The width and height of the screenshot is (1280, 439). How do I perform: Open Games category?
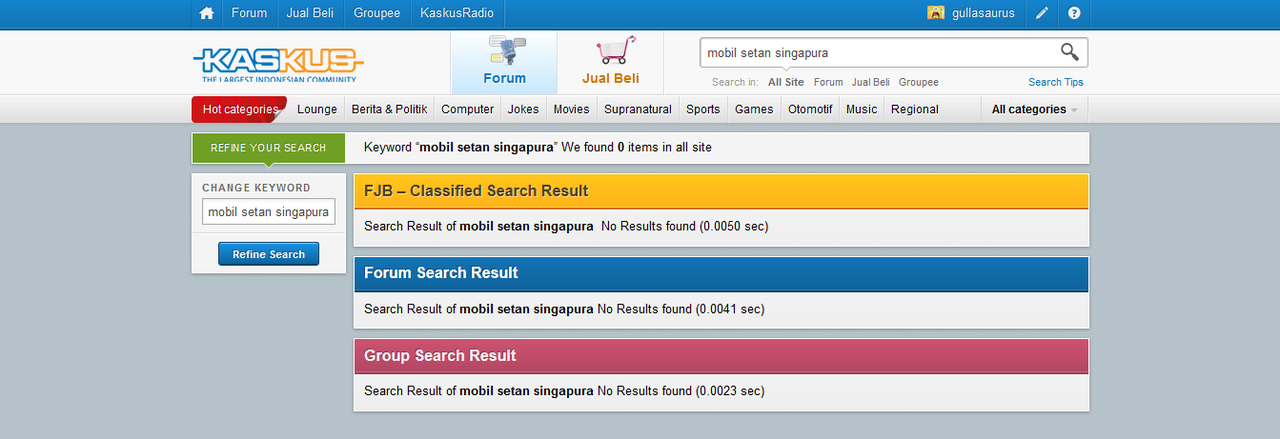tap(754, 109)
